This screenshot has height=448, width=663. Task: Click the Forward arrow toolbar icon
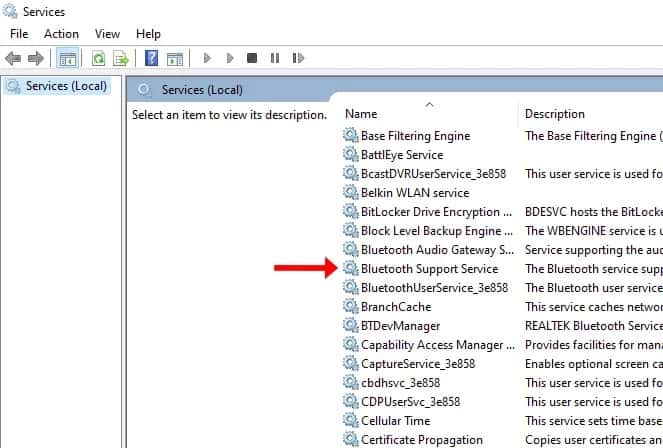tap(36, 58)
